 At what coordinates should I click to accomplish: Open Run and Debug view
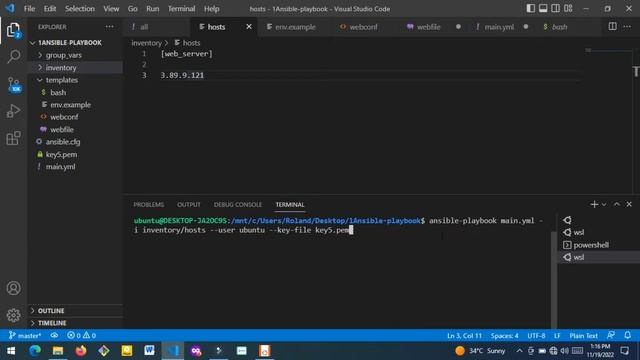(x=13, y=111)
